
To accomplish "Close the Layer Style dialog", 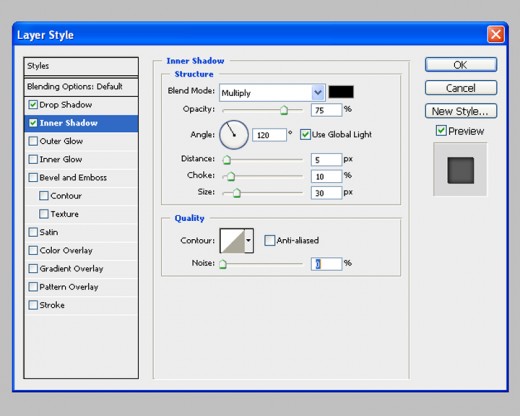I will click(496, 35).
